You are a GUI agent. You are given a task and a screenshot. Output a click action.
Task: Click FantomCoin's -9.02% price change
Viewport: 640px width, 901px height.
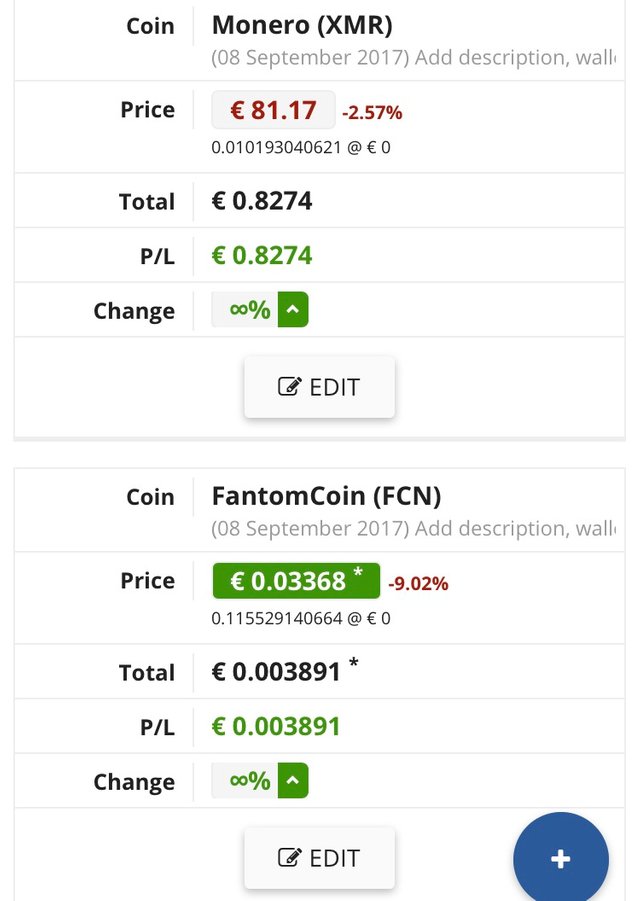[x=418, y=584]
